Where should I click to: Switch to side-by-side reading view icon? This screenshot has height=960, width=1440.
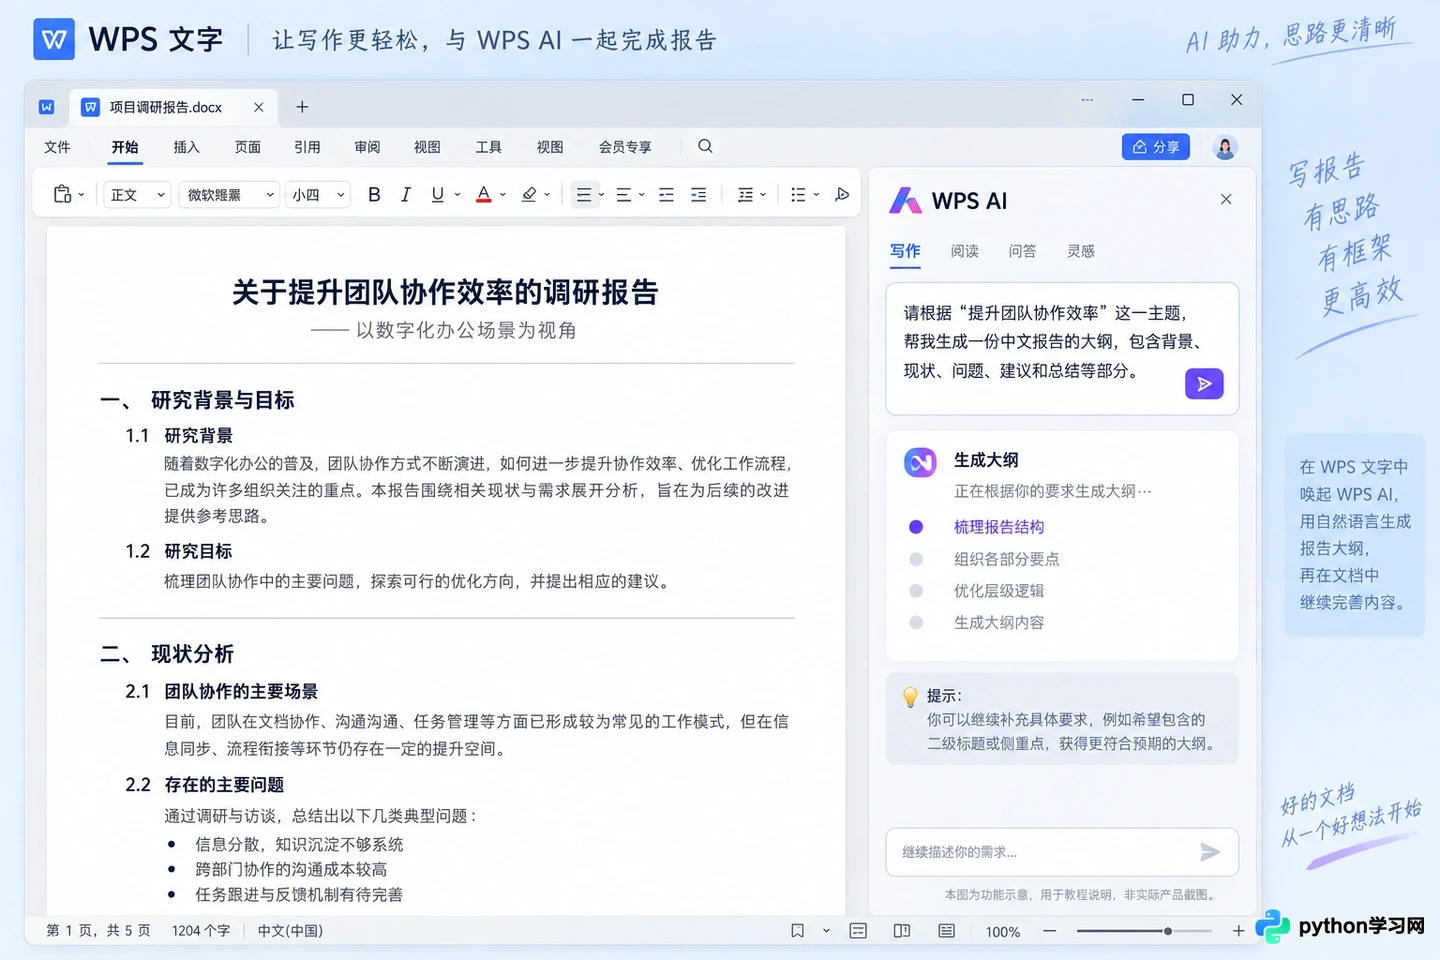click(902, 931)
